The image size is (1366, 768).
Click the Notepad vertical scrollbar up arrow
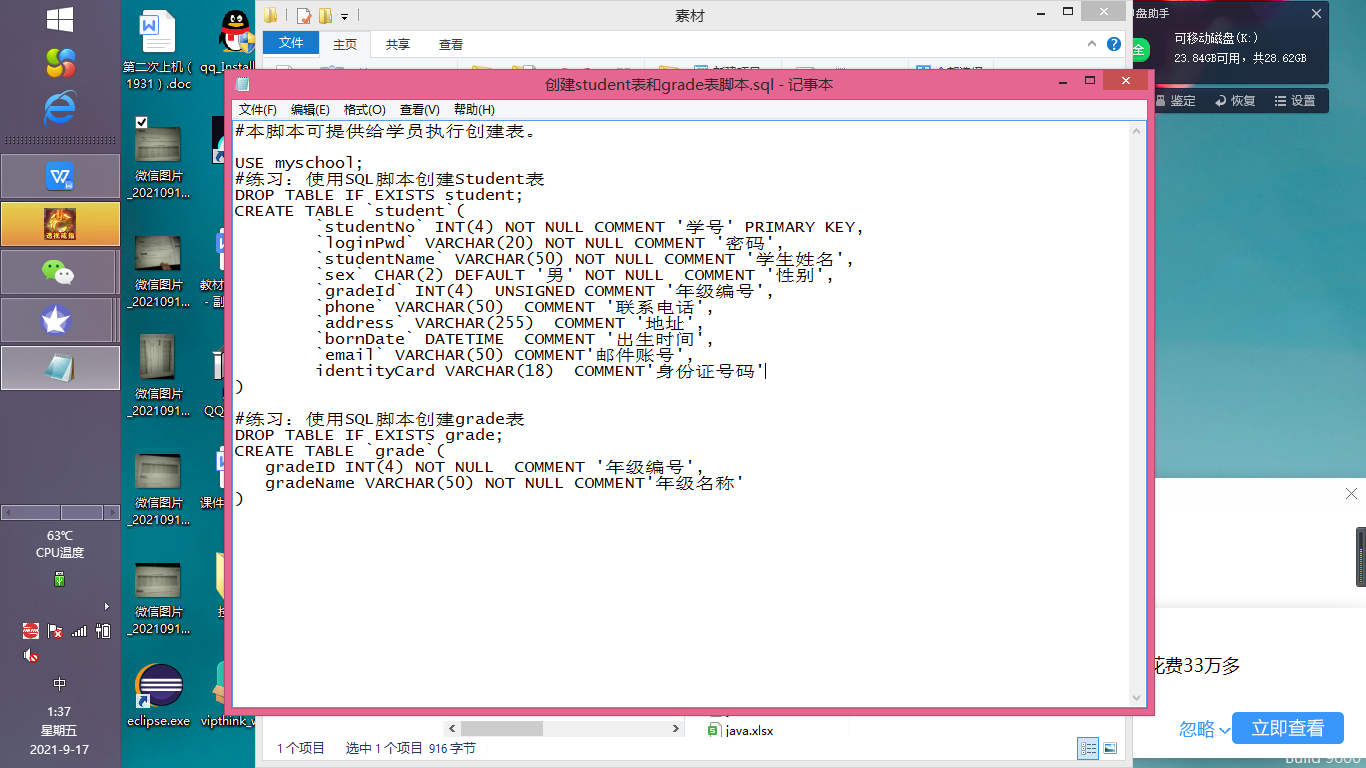(1137, 131)
